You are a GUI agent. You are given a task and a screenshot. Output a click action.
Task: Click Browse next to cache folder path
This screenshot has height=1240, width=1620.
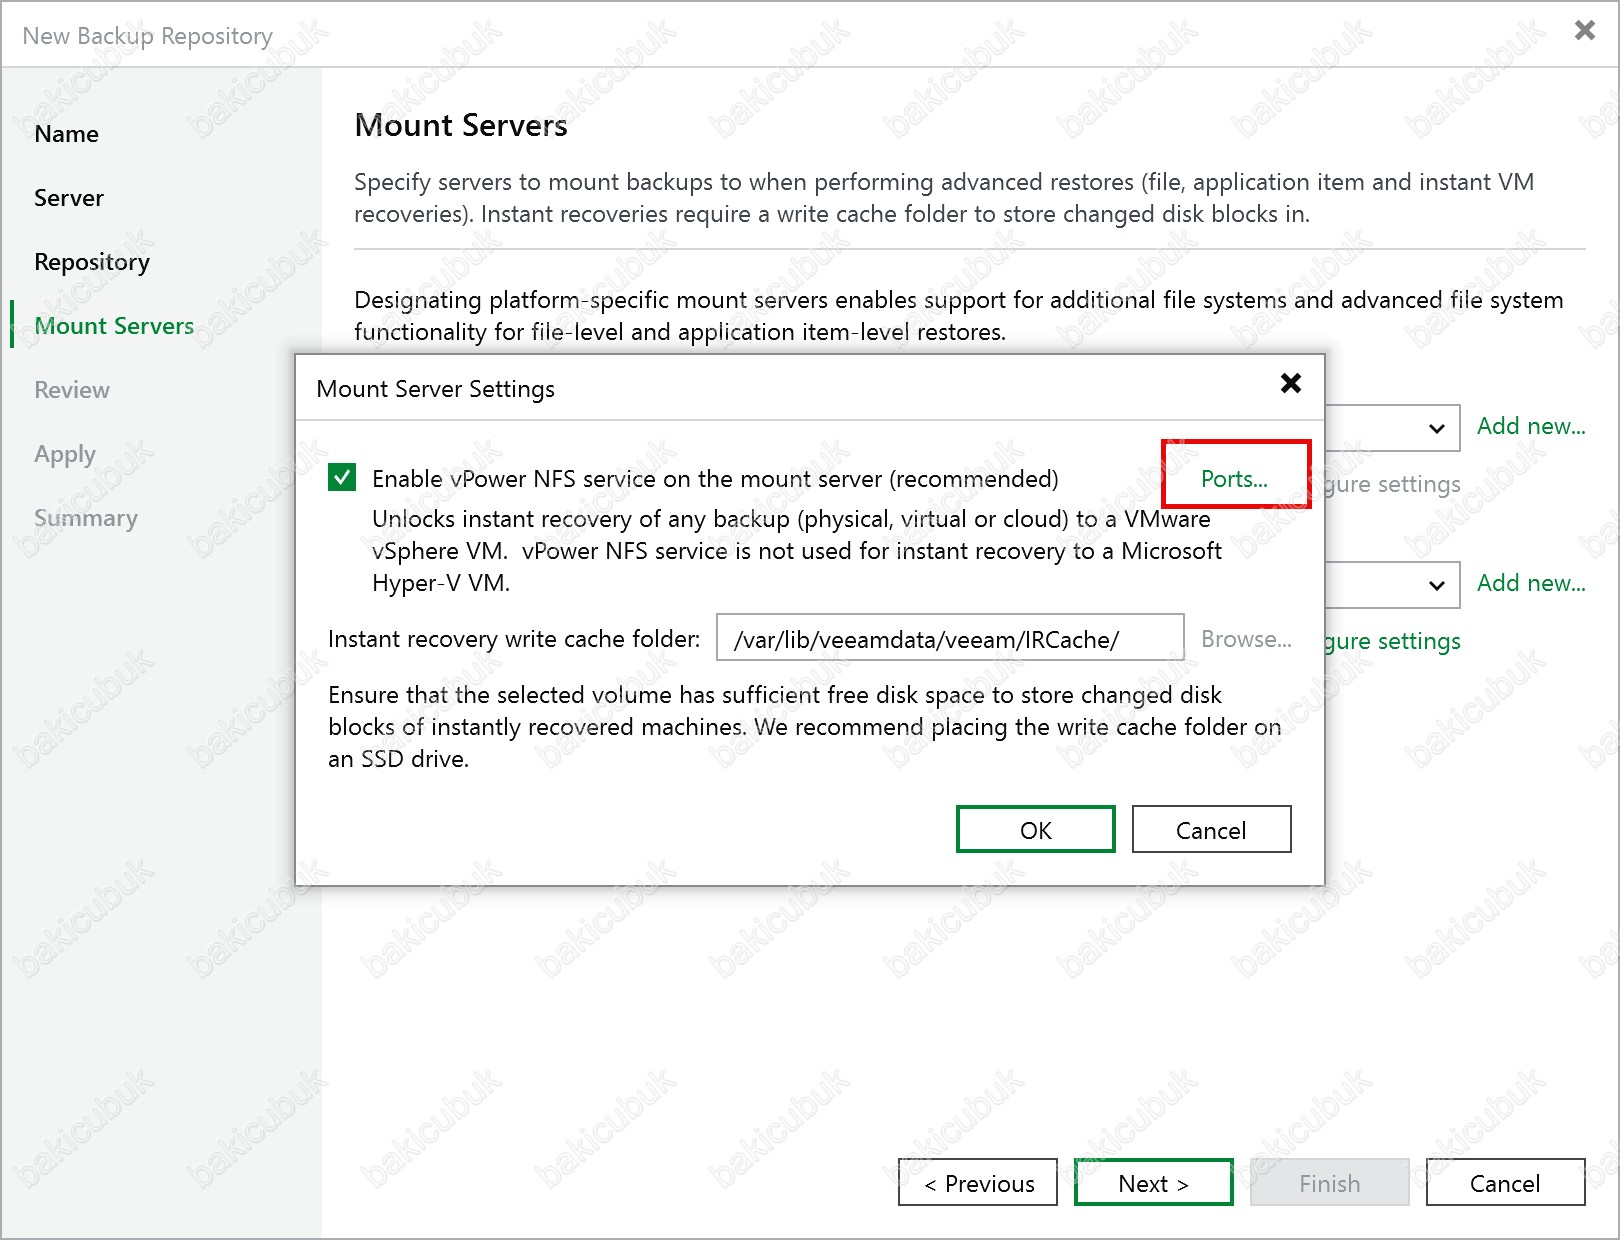(x=1245, y=639)
